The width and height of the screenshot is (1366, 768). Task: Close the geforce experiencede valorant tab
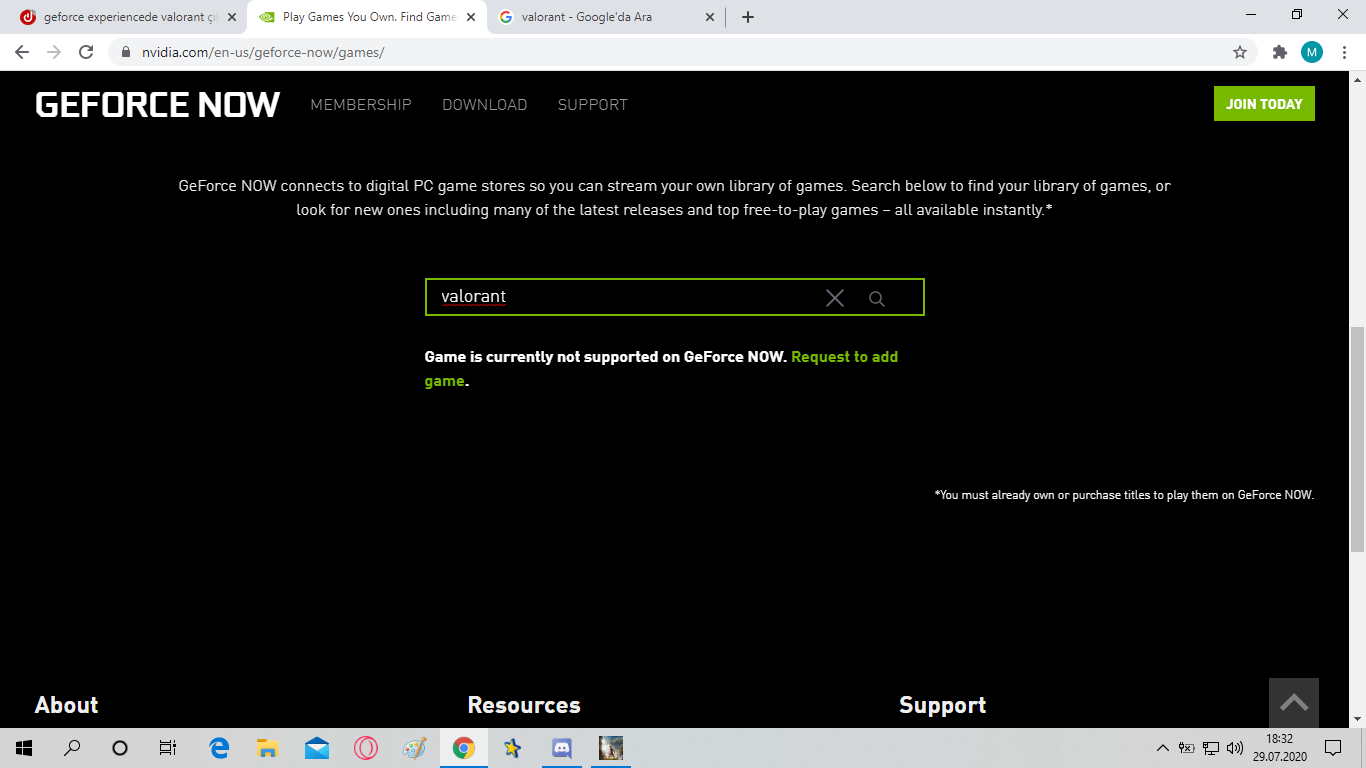point(232,17)
